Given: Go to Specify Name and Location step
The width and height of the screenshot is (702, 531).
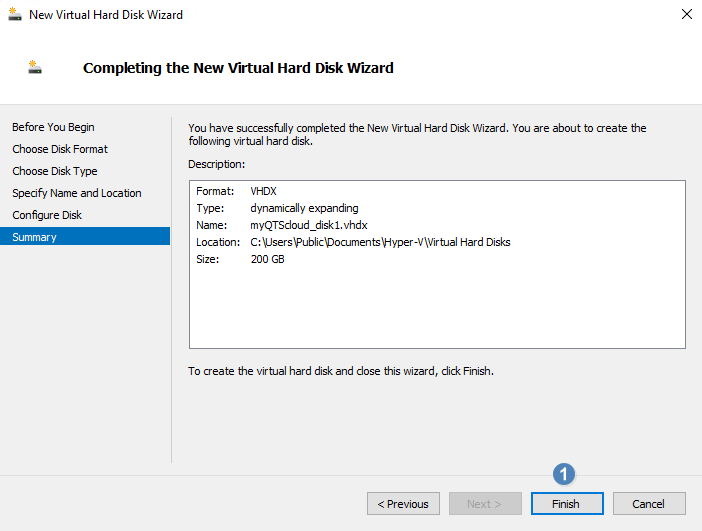Looking at the screenshot, I should (x=77, y=193).
